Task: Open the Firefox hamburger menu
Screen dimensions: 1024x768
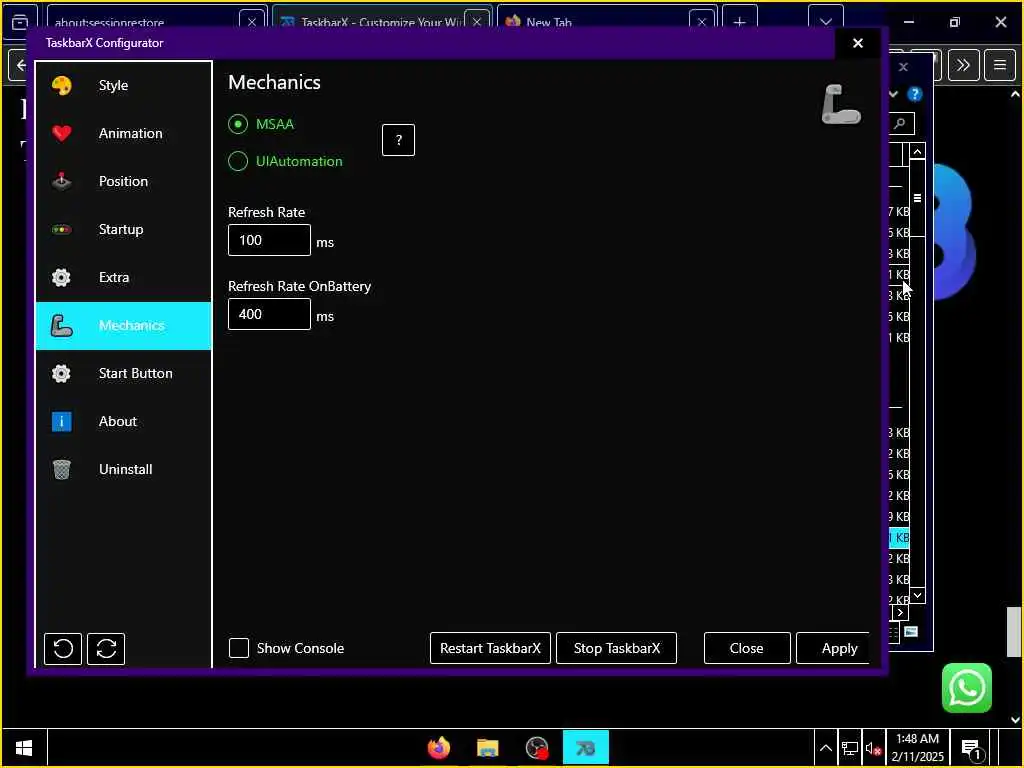Action: 1000,65
